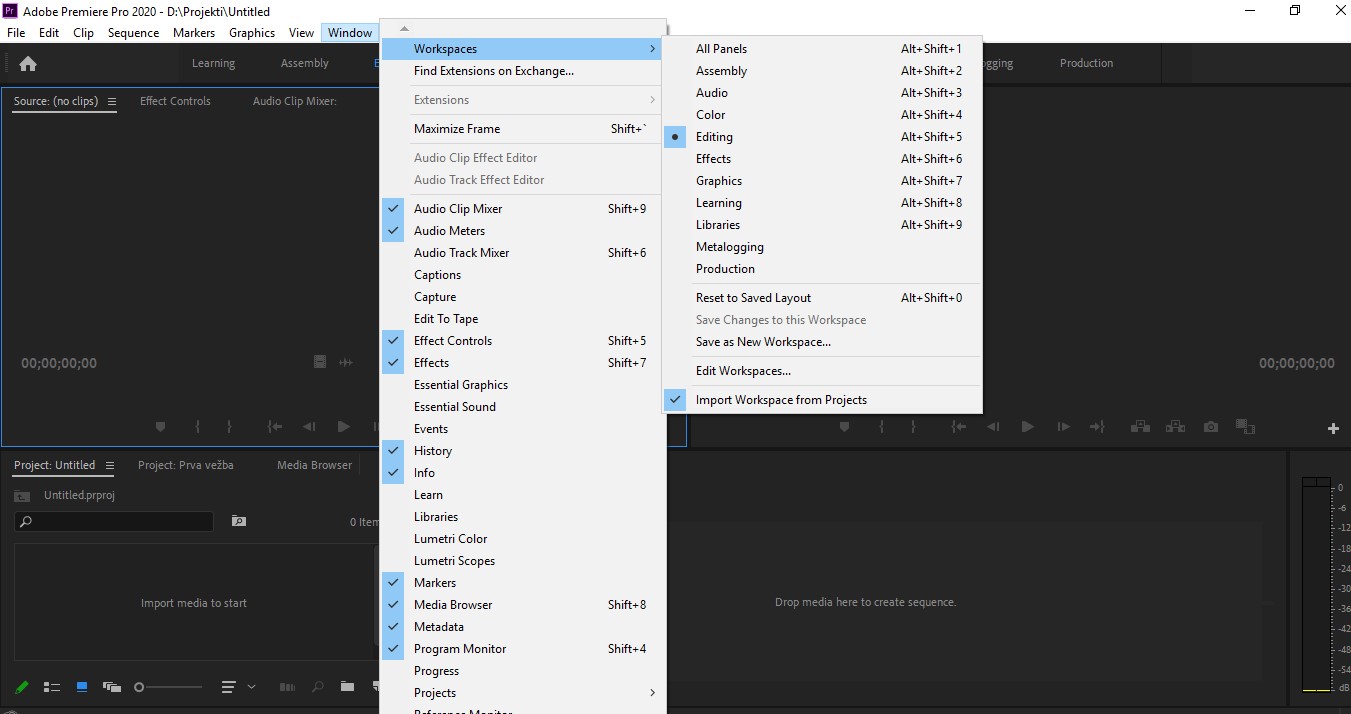Uncheck Audio Clip Mixer in the Window menu
1351x714 pixels.
click(x=523, y=209)
